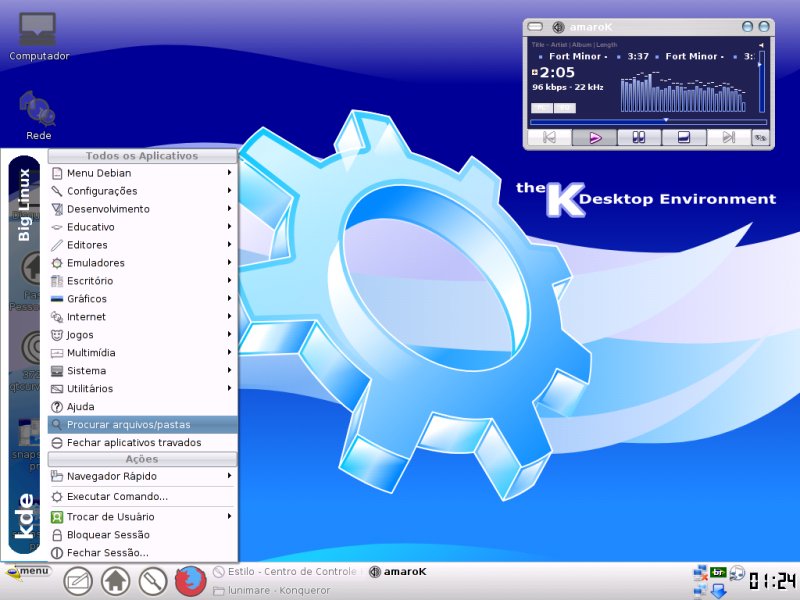Click the Ajuda help icon
Viewport: 800px width, 600px height.
(57, 407)
